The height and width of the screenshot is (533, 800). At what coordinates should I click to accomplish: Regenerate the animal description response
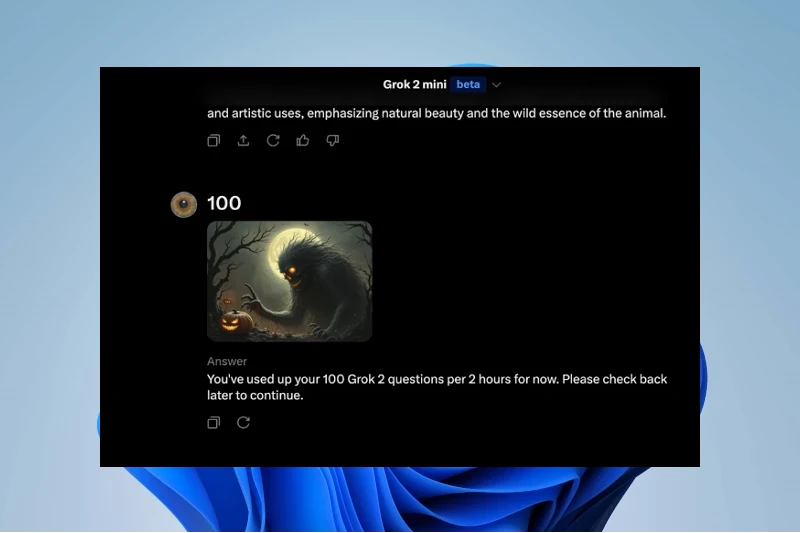coord(273,140)
